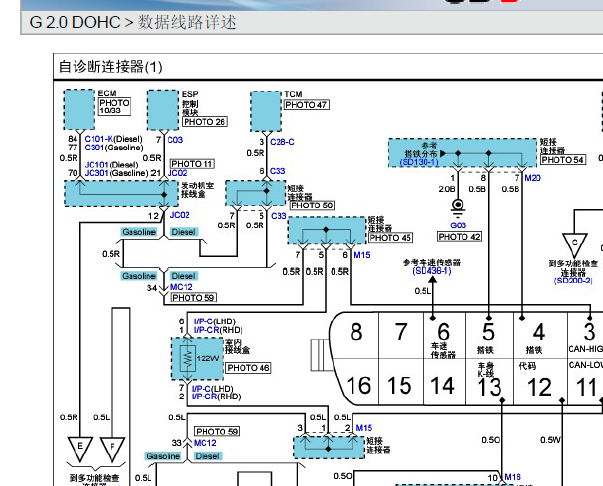The height and width of the screenshot is (486, 603).
Task: Click the triangle marker E
Action: (x=80, y=448)
